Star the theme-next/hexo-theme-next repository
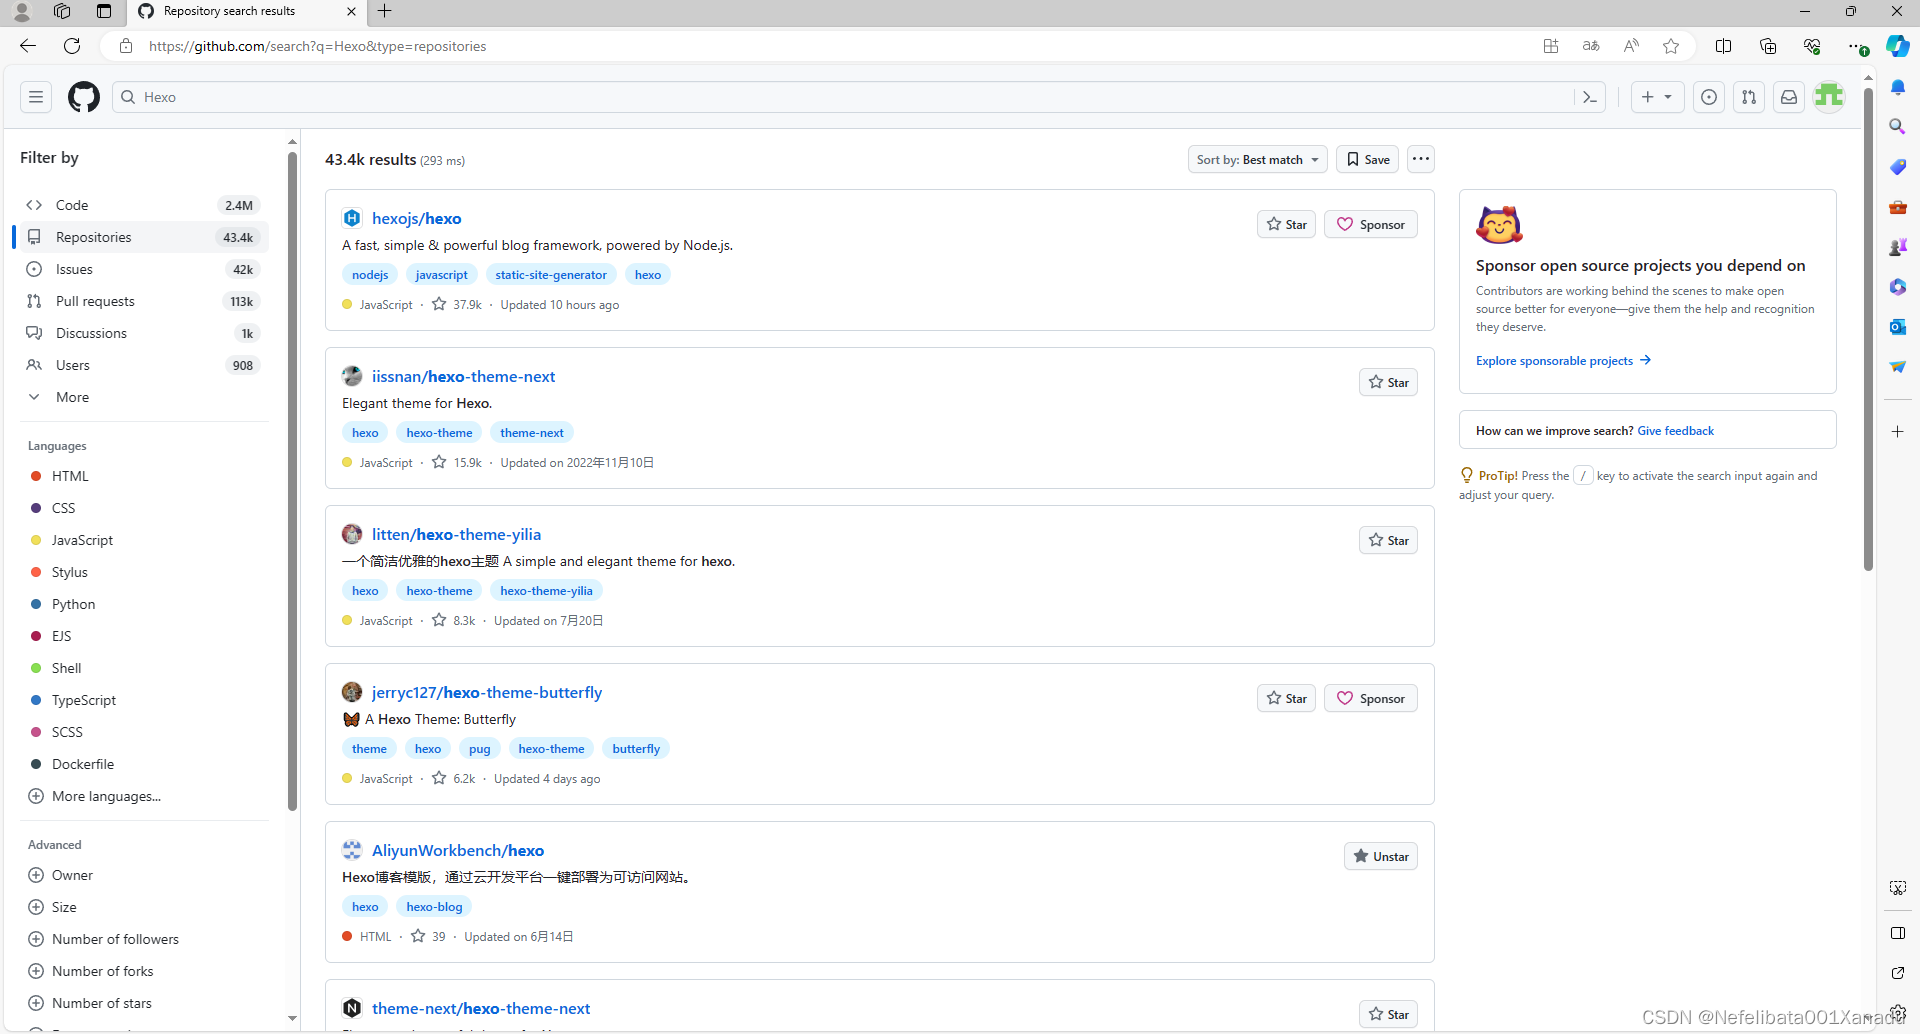This screenshot has height=1034, width=1920. click(x=1388, y=1014)
